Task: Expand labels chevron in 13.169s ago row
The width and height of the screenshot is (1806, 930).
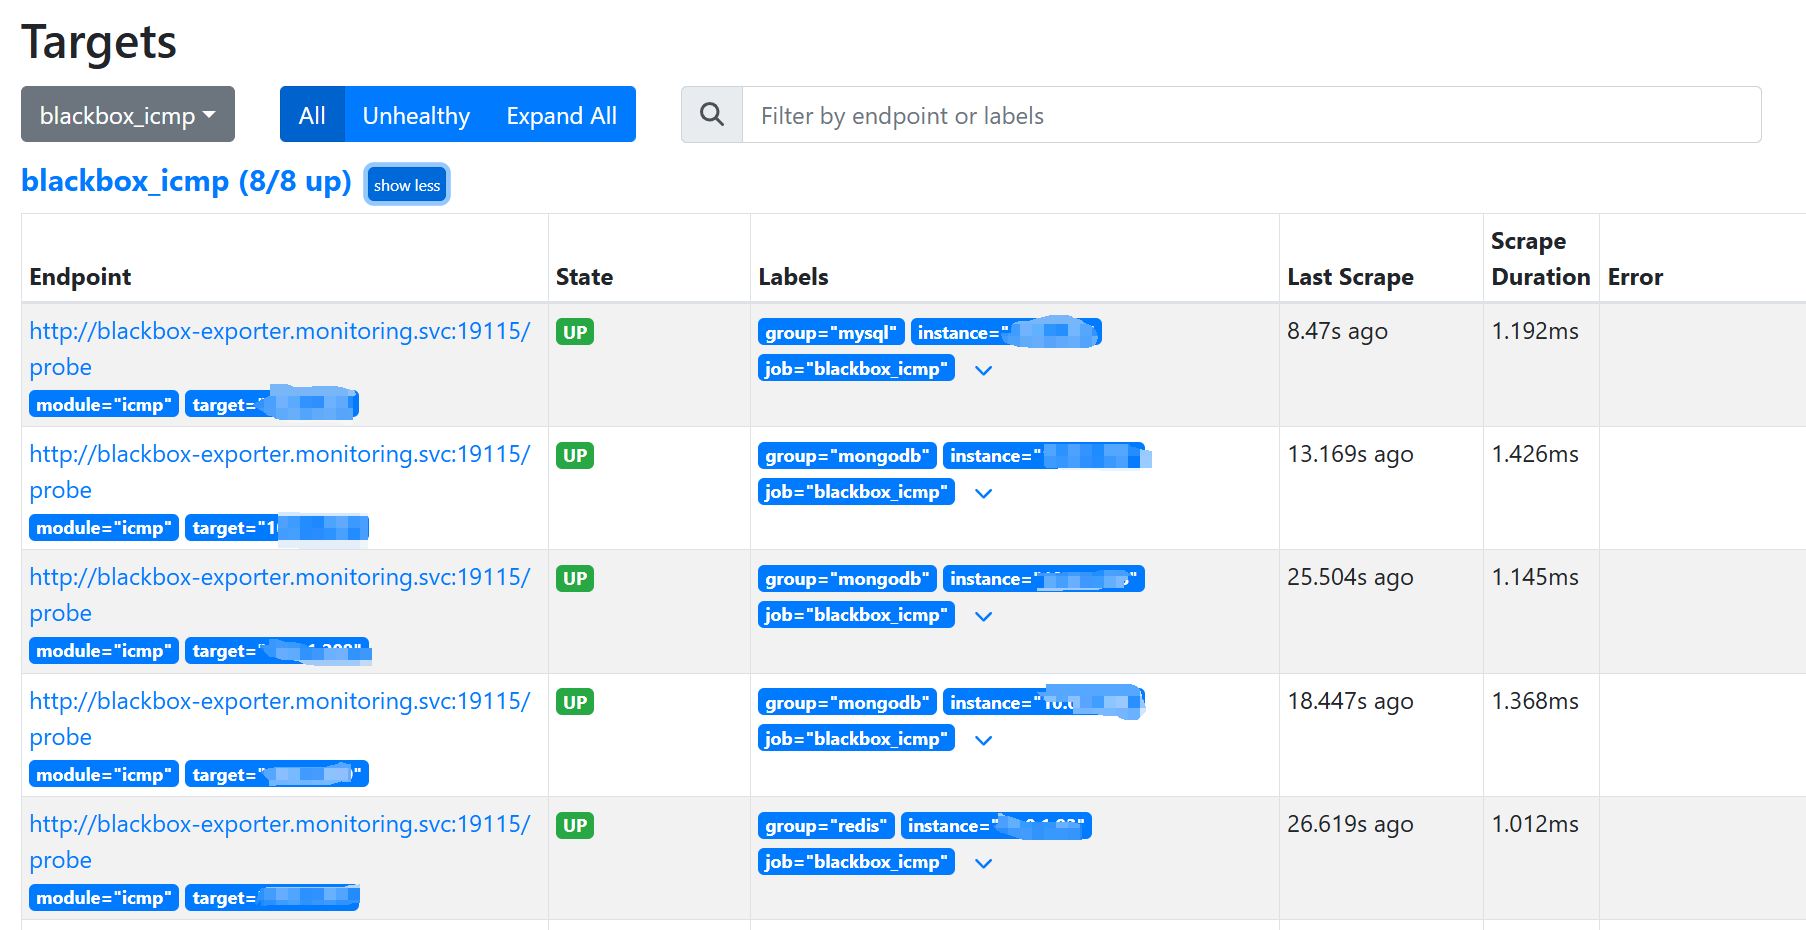Action: coord(984,493)
